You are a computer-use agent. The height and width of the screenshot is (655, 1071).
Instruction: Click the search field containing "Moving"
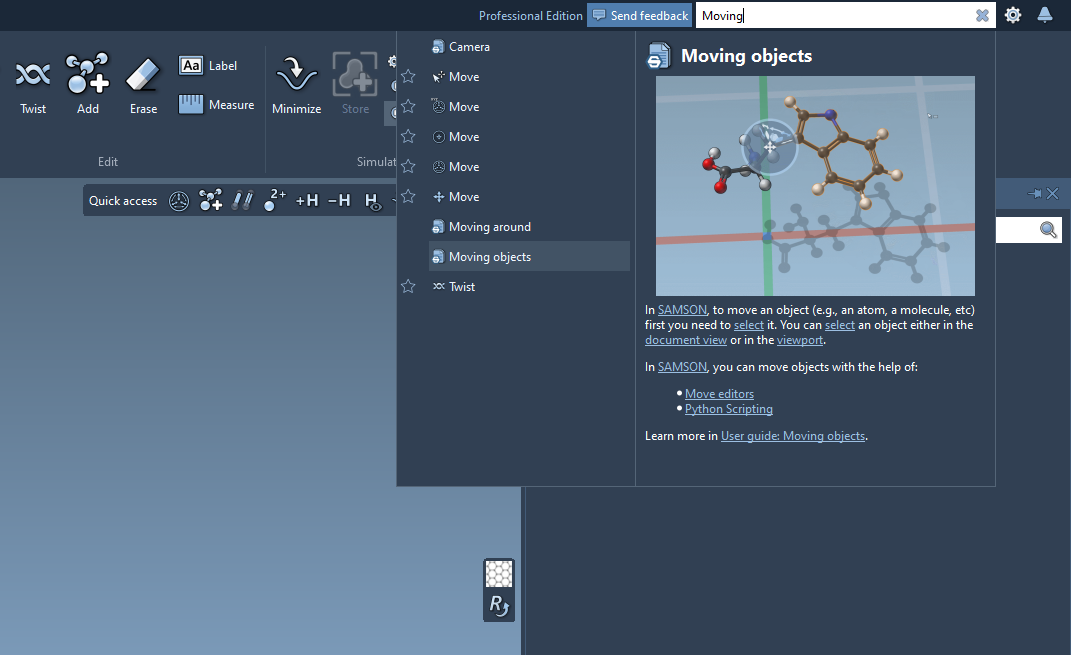pos(835,15)
